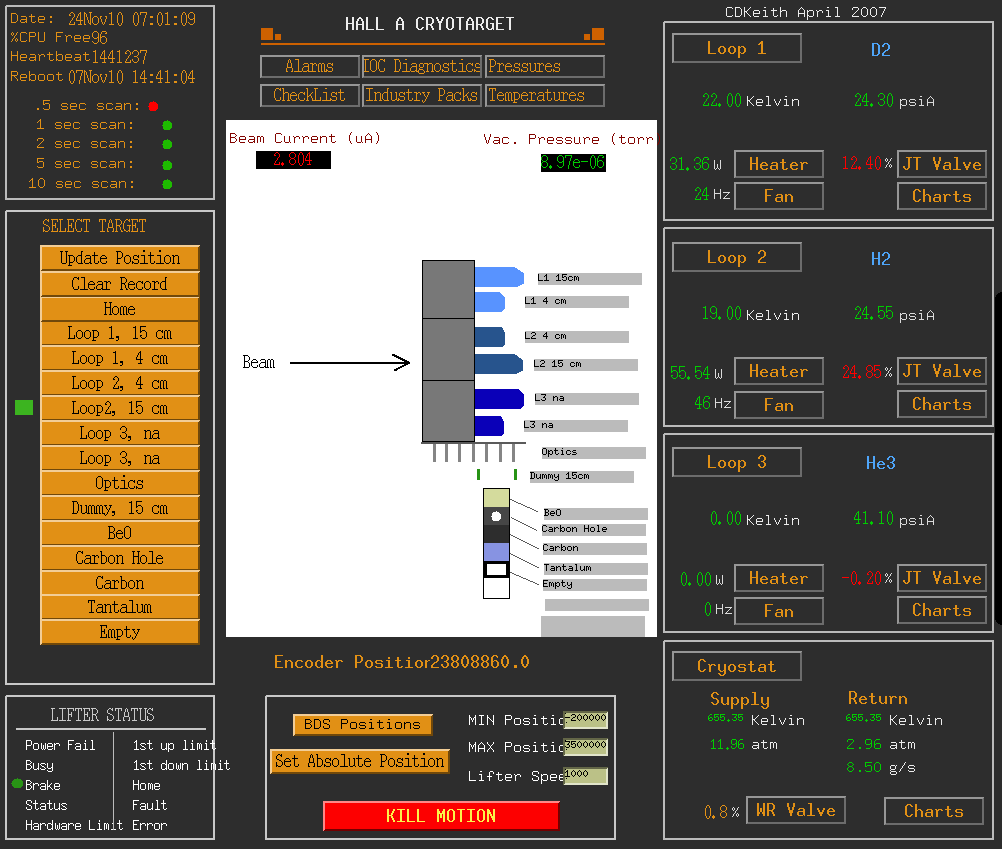Open Loop 1 JT Valve control

tap(942, 164)
